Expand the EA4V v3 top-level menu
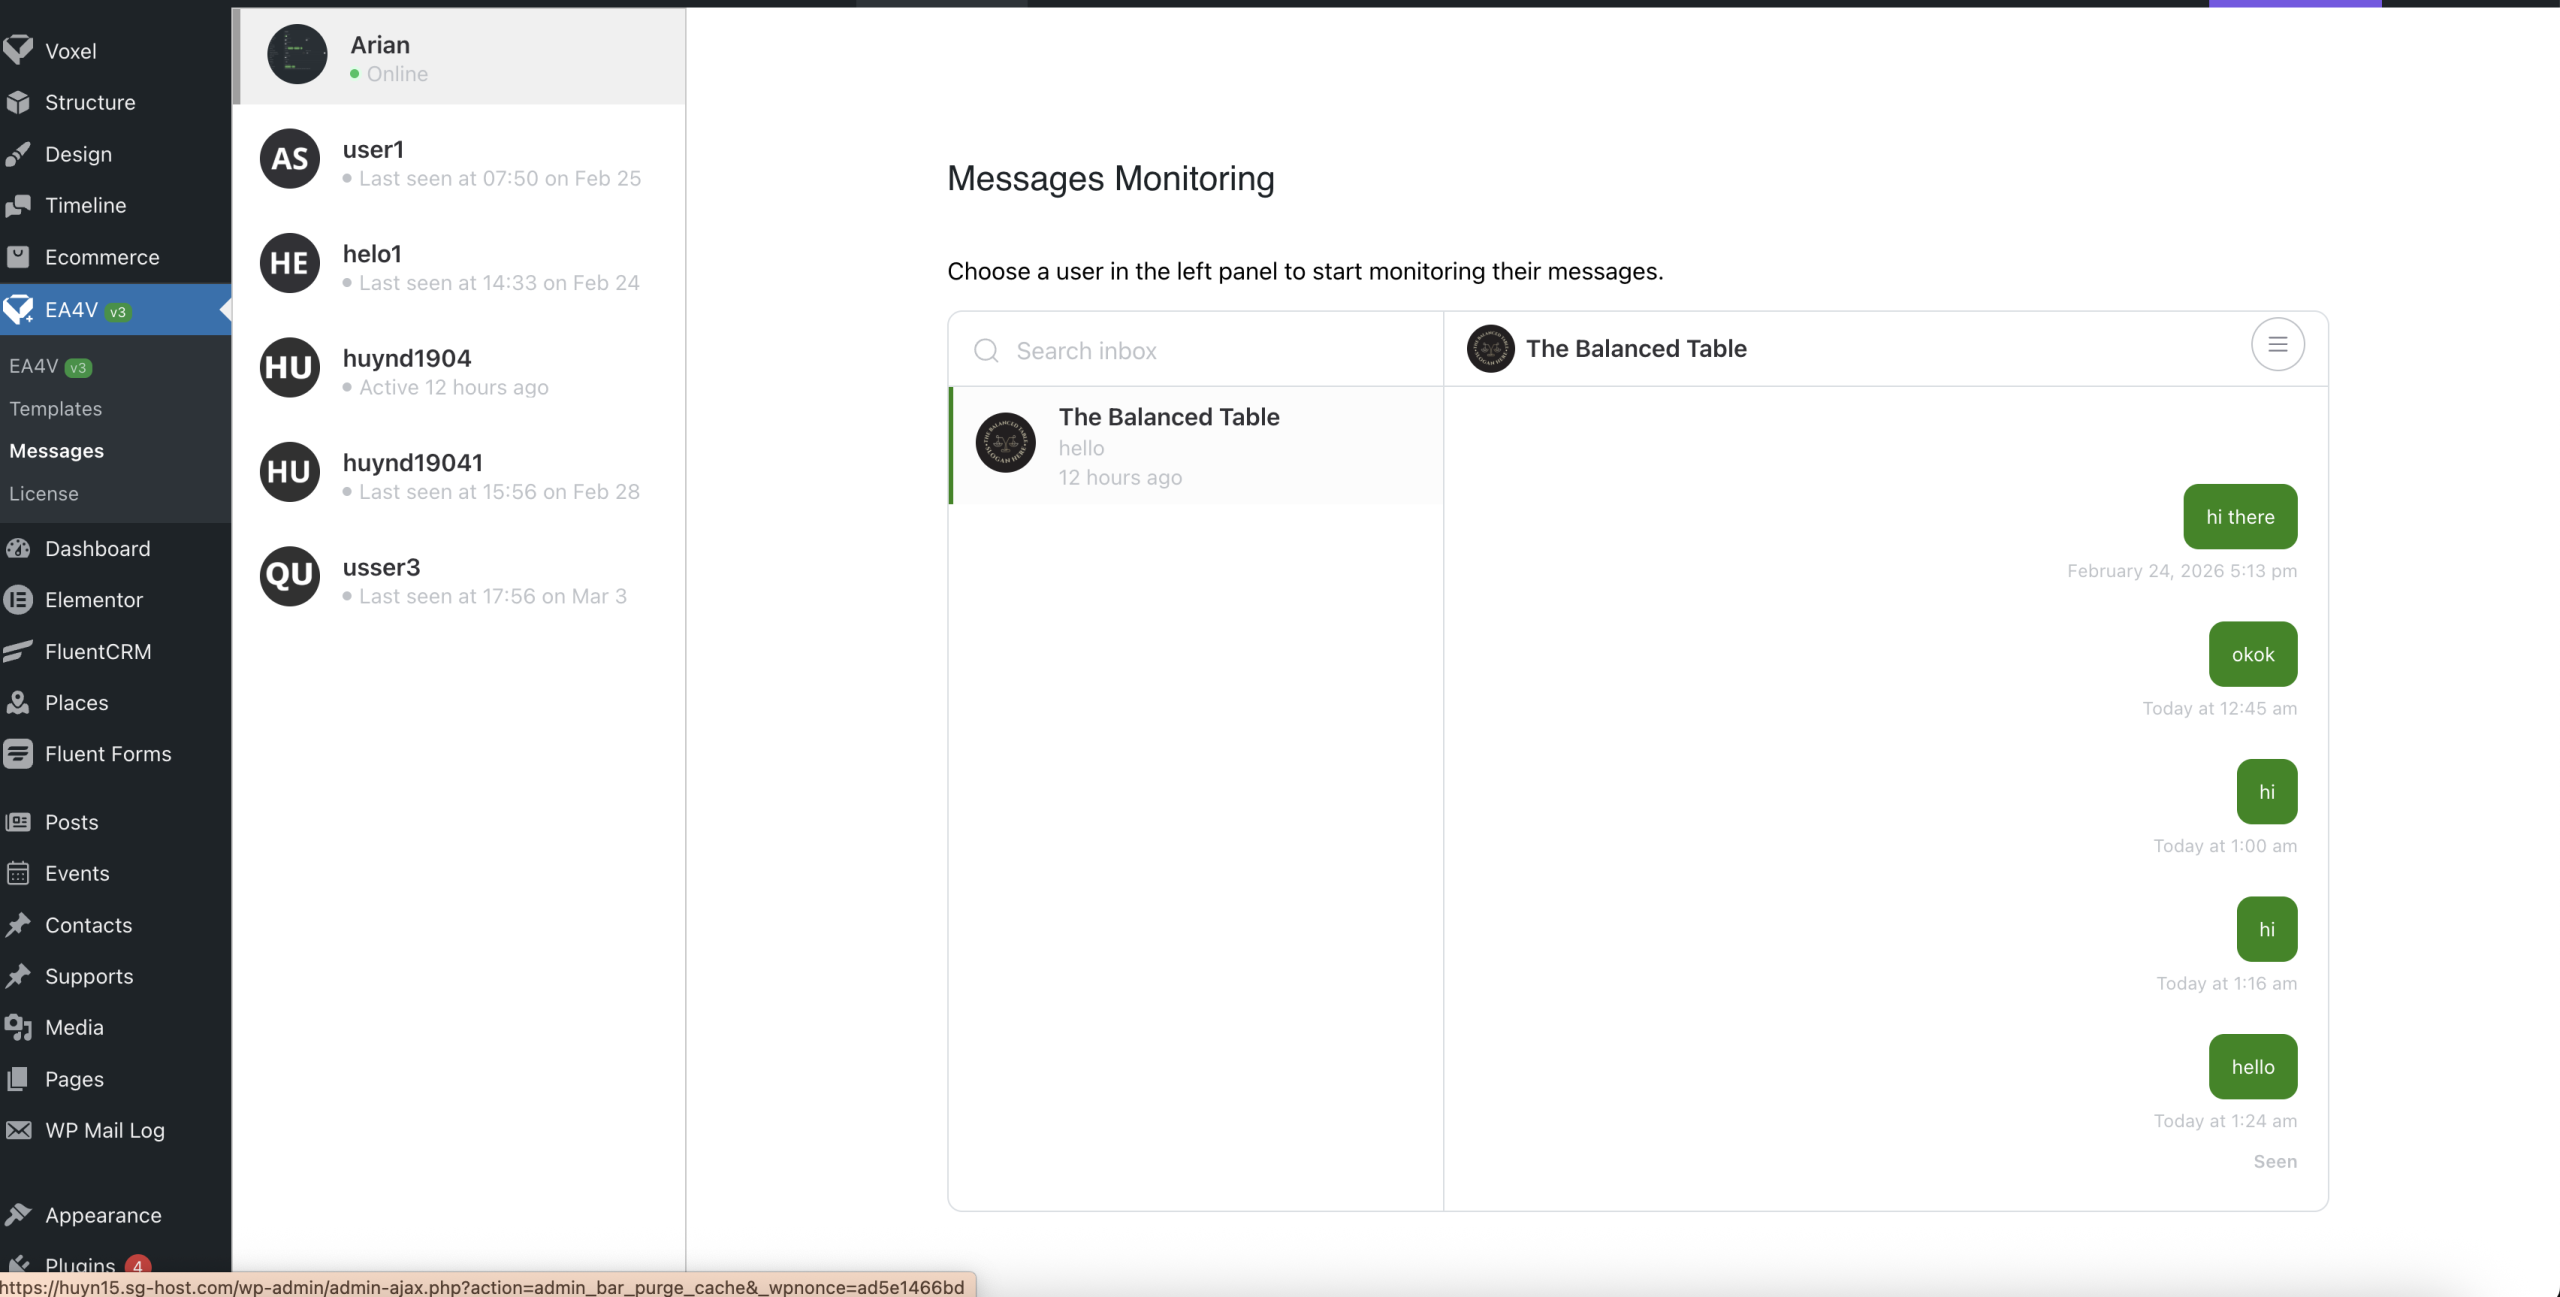 pos(72,310)
